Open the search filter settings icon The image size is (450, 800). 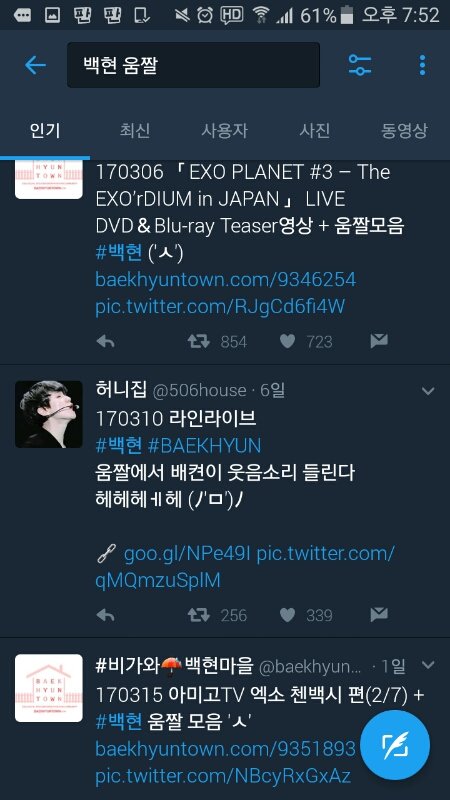coord(360,65)
